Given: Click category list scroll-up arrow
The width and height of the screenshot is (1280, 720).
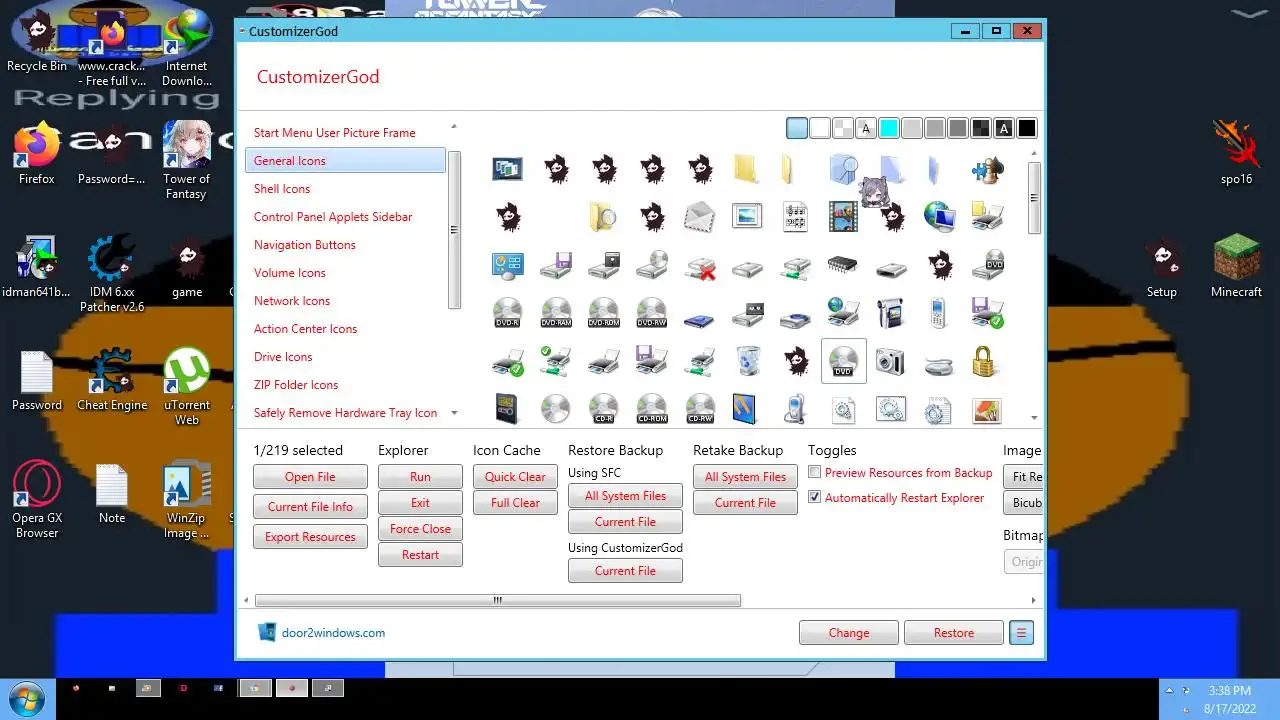Looking at the screenshot, I should pyautogui.click(x=454, y=127).
